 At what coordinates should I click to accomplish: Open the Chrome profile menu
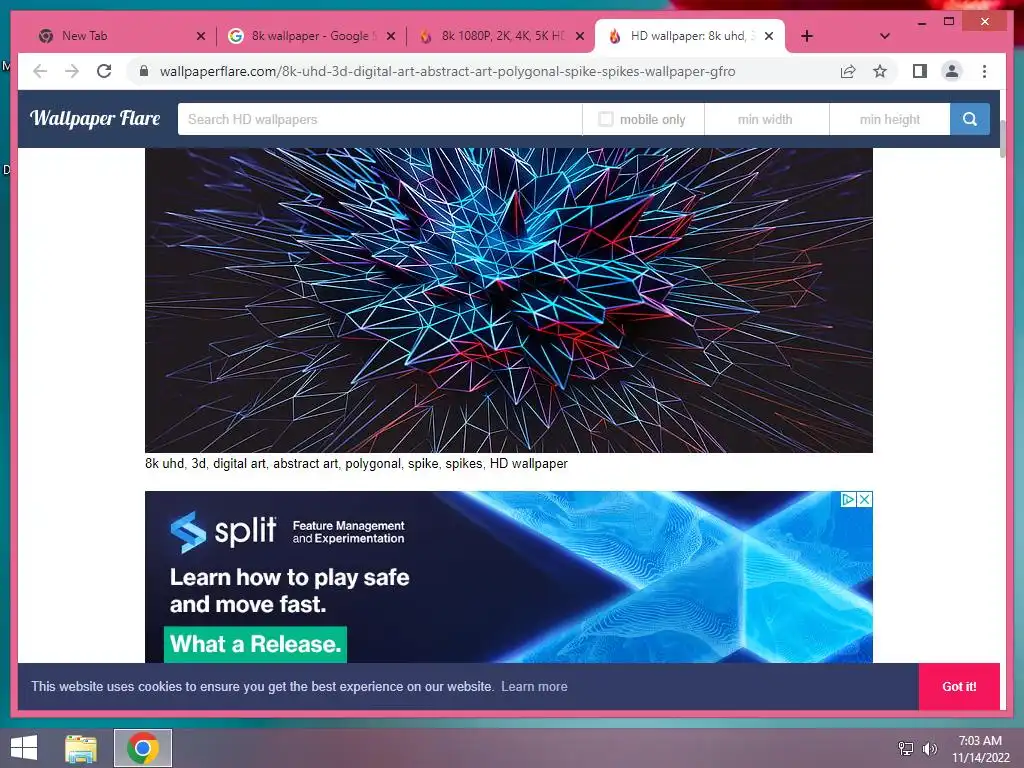click(x=952, y=71)
